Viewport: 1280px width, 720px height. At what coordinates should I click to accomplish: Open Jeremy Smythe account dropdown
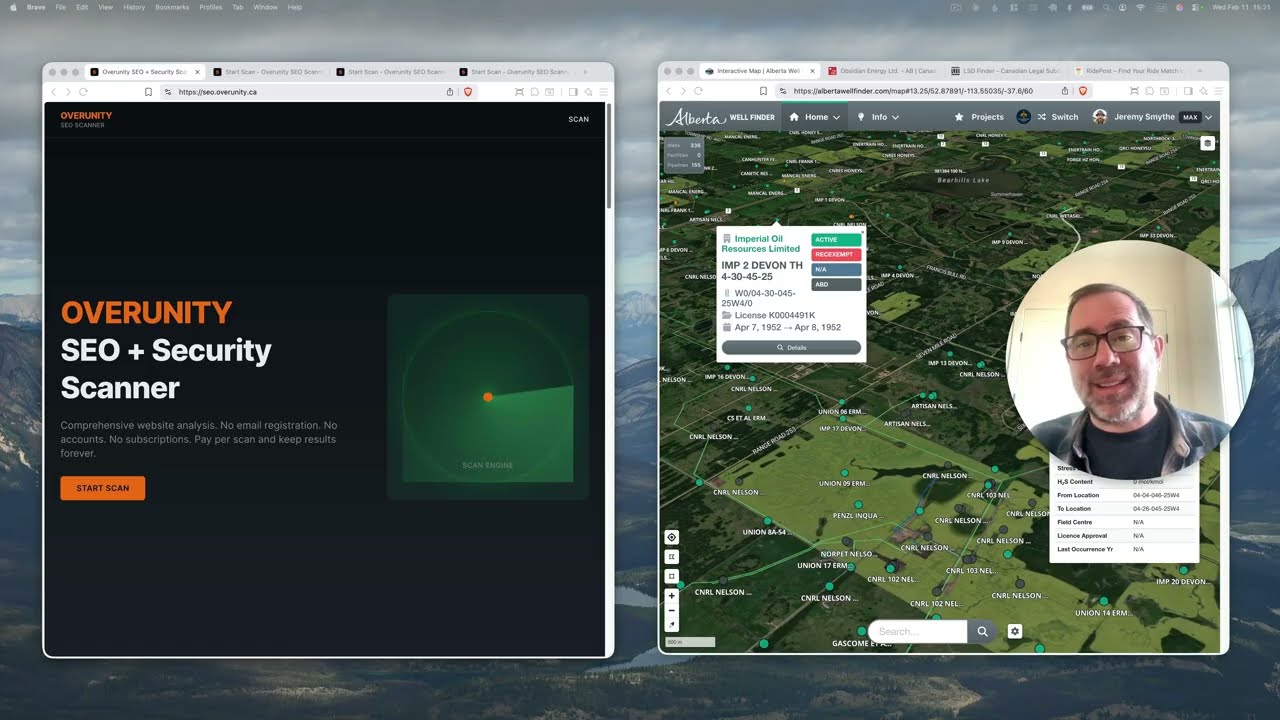(x=1152, y=117)
